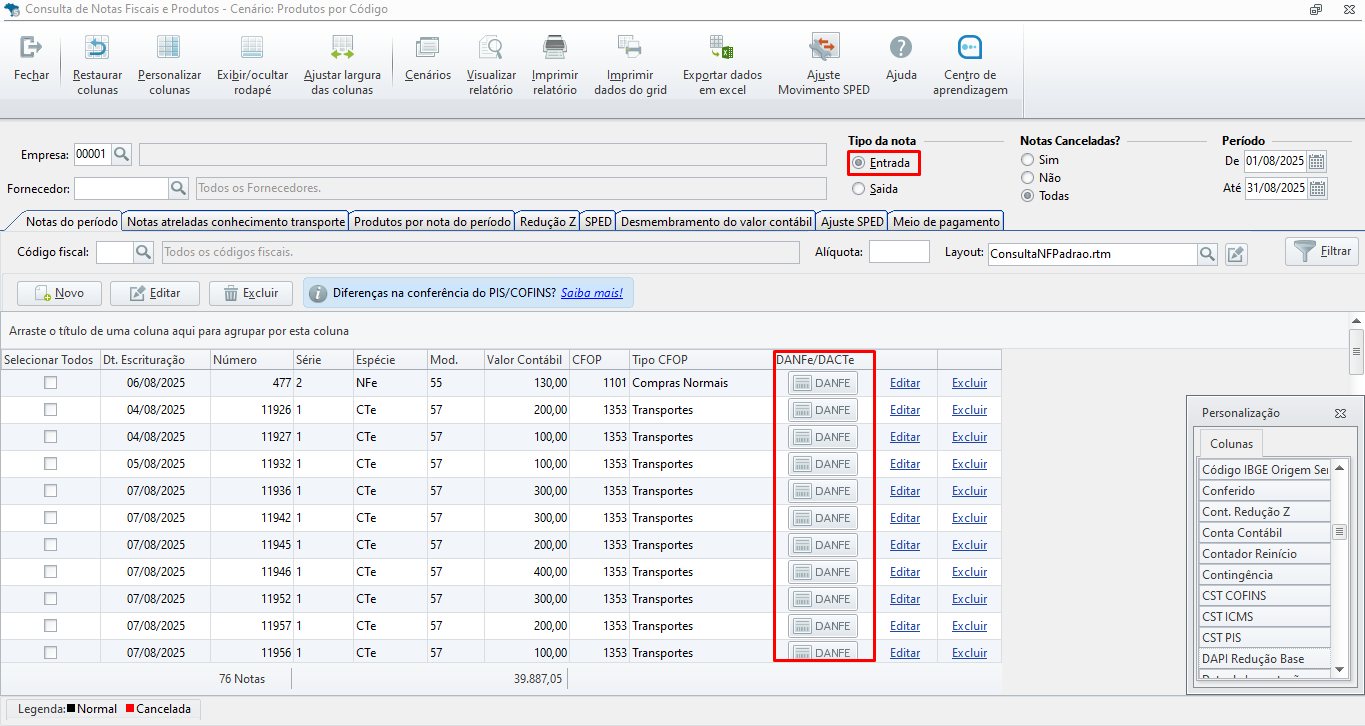Click the Visualizar relatório toolbar icon
Screen dimensions: 1365x726
click(x=491, y=47)
